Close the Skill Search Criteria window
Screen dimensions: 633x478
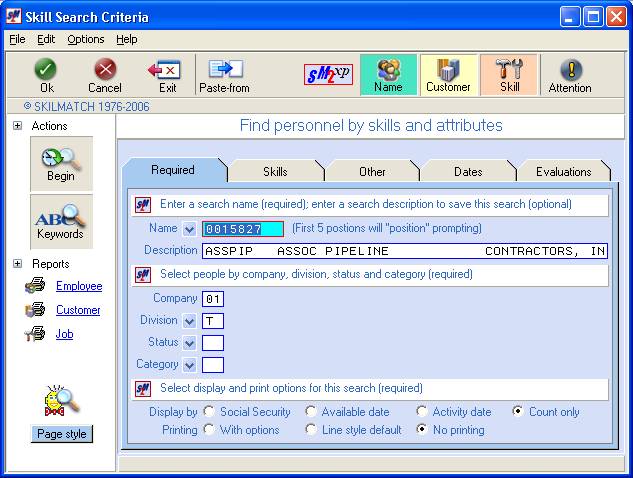(x=616, y=17)
